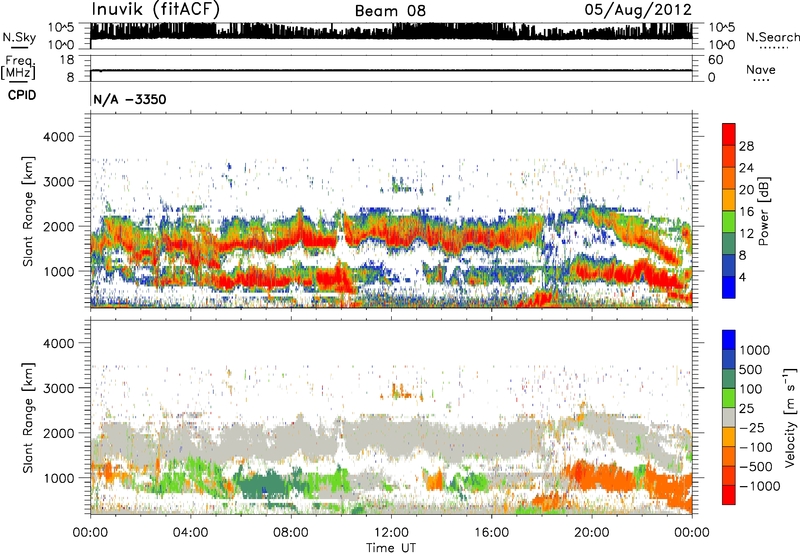Click the blue top of Velocity colorbar
This screenshot has height=554, width=800.
729,340
